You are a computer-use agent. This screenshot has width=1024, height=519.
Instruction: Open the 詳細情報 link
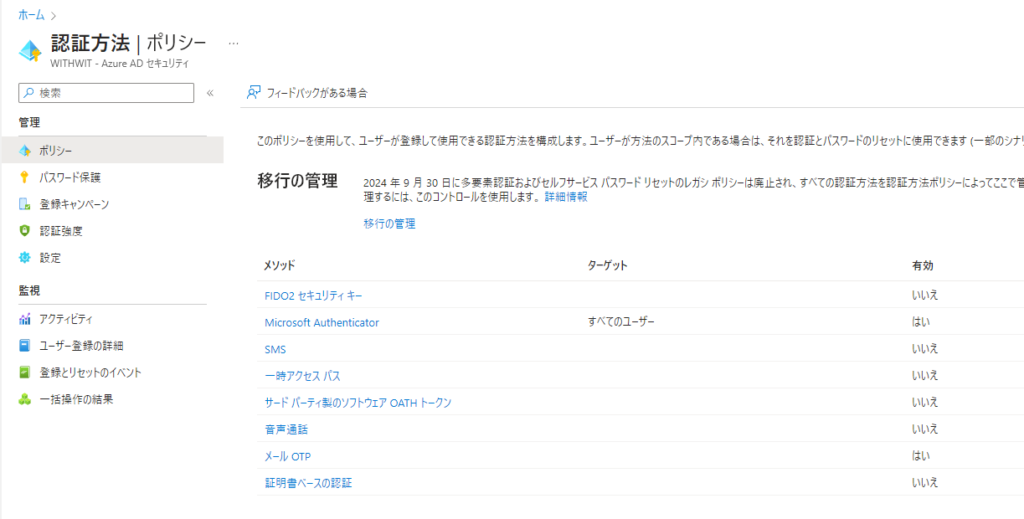click(x=566, y=197)
